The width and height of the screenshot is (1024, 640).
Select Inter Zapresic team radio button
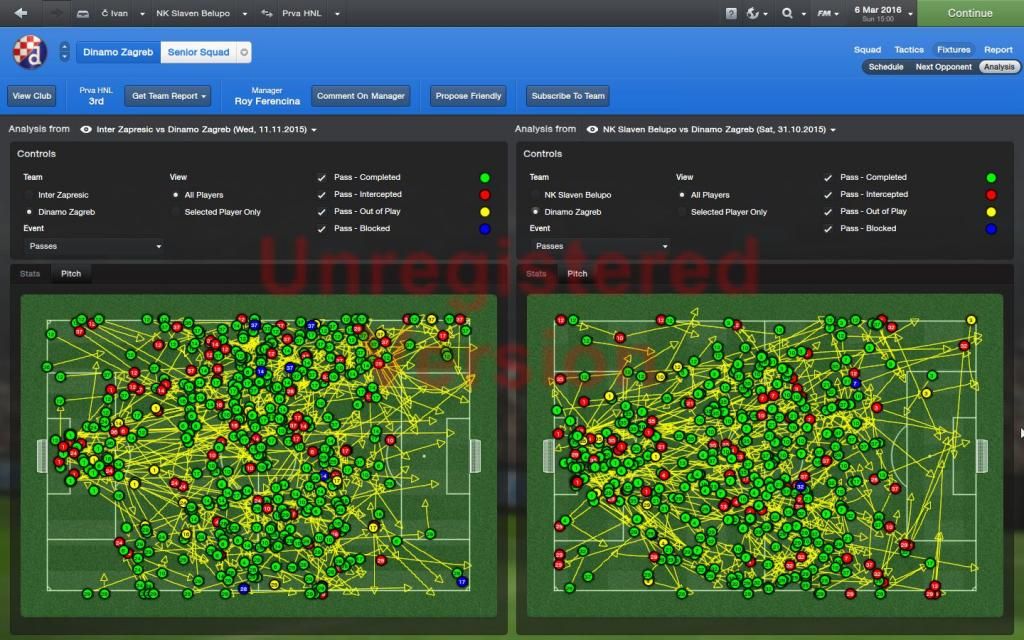[x=29, y=195]
